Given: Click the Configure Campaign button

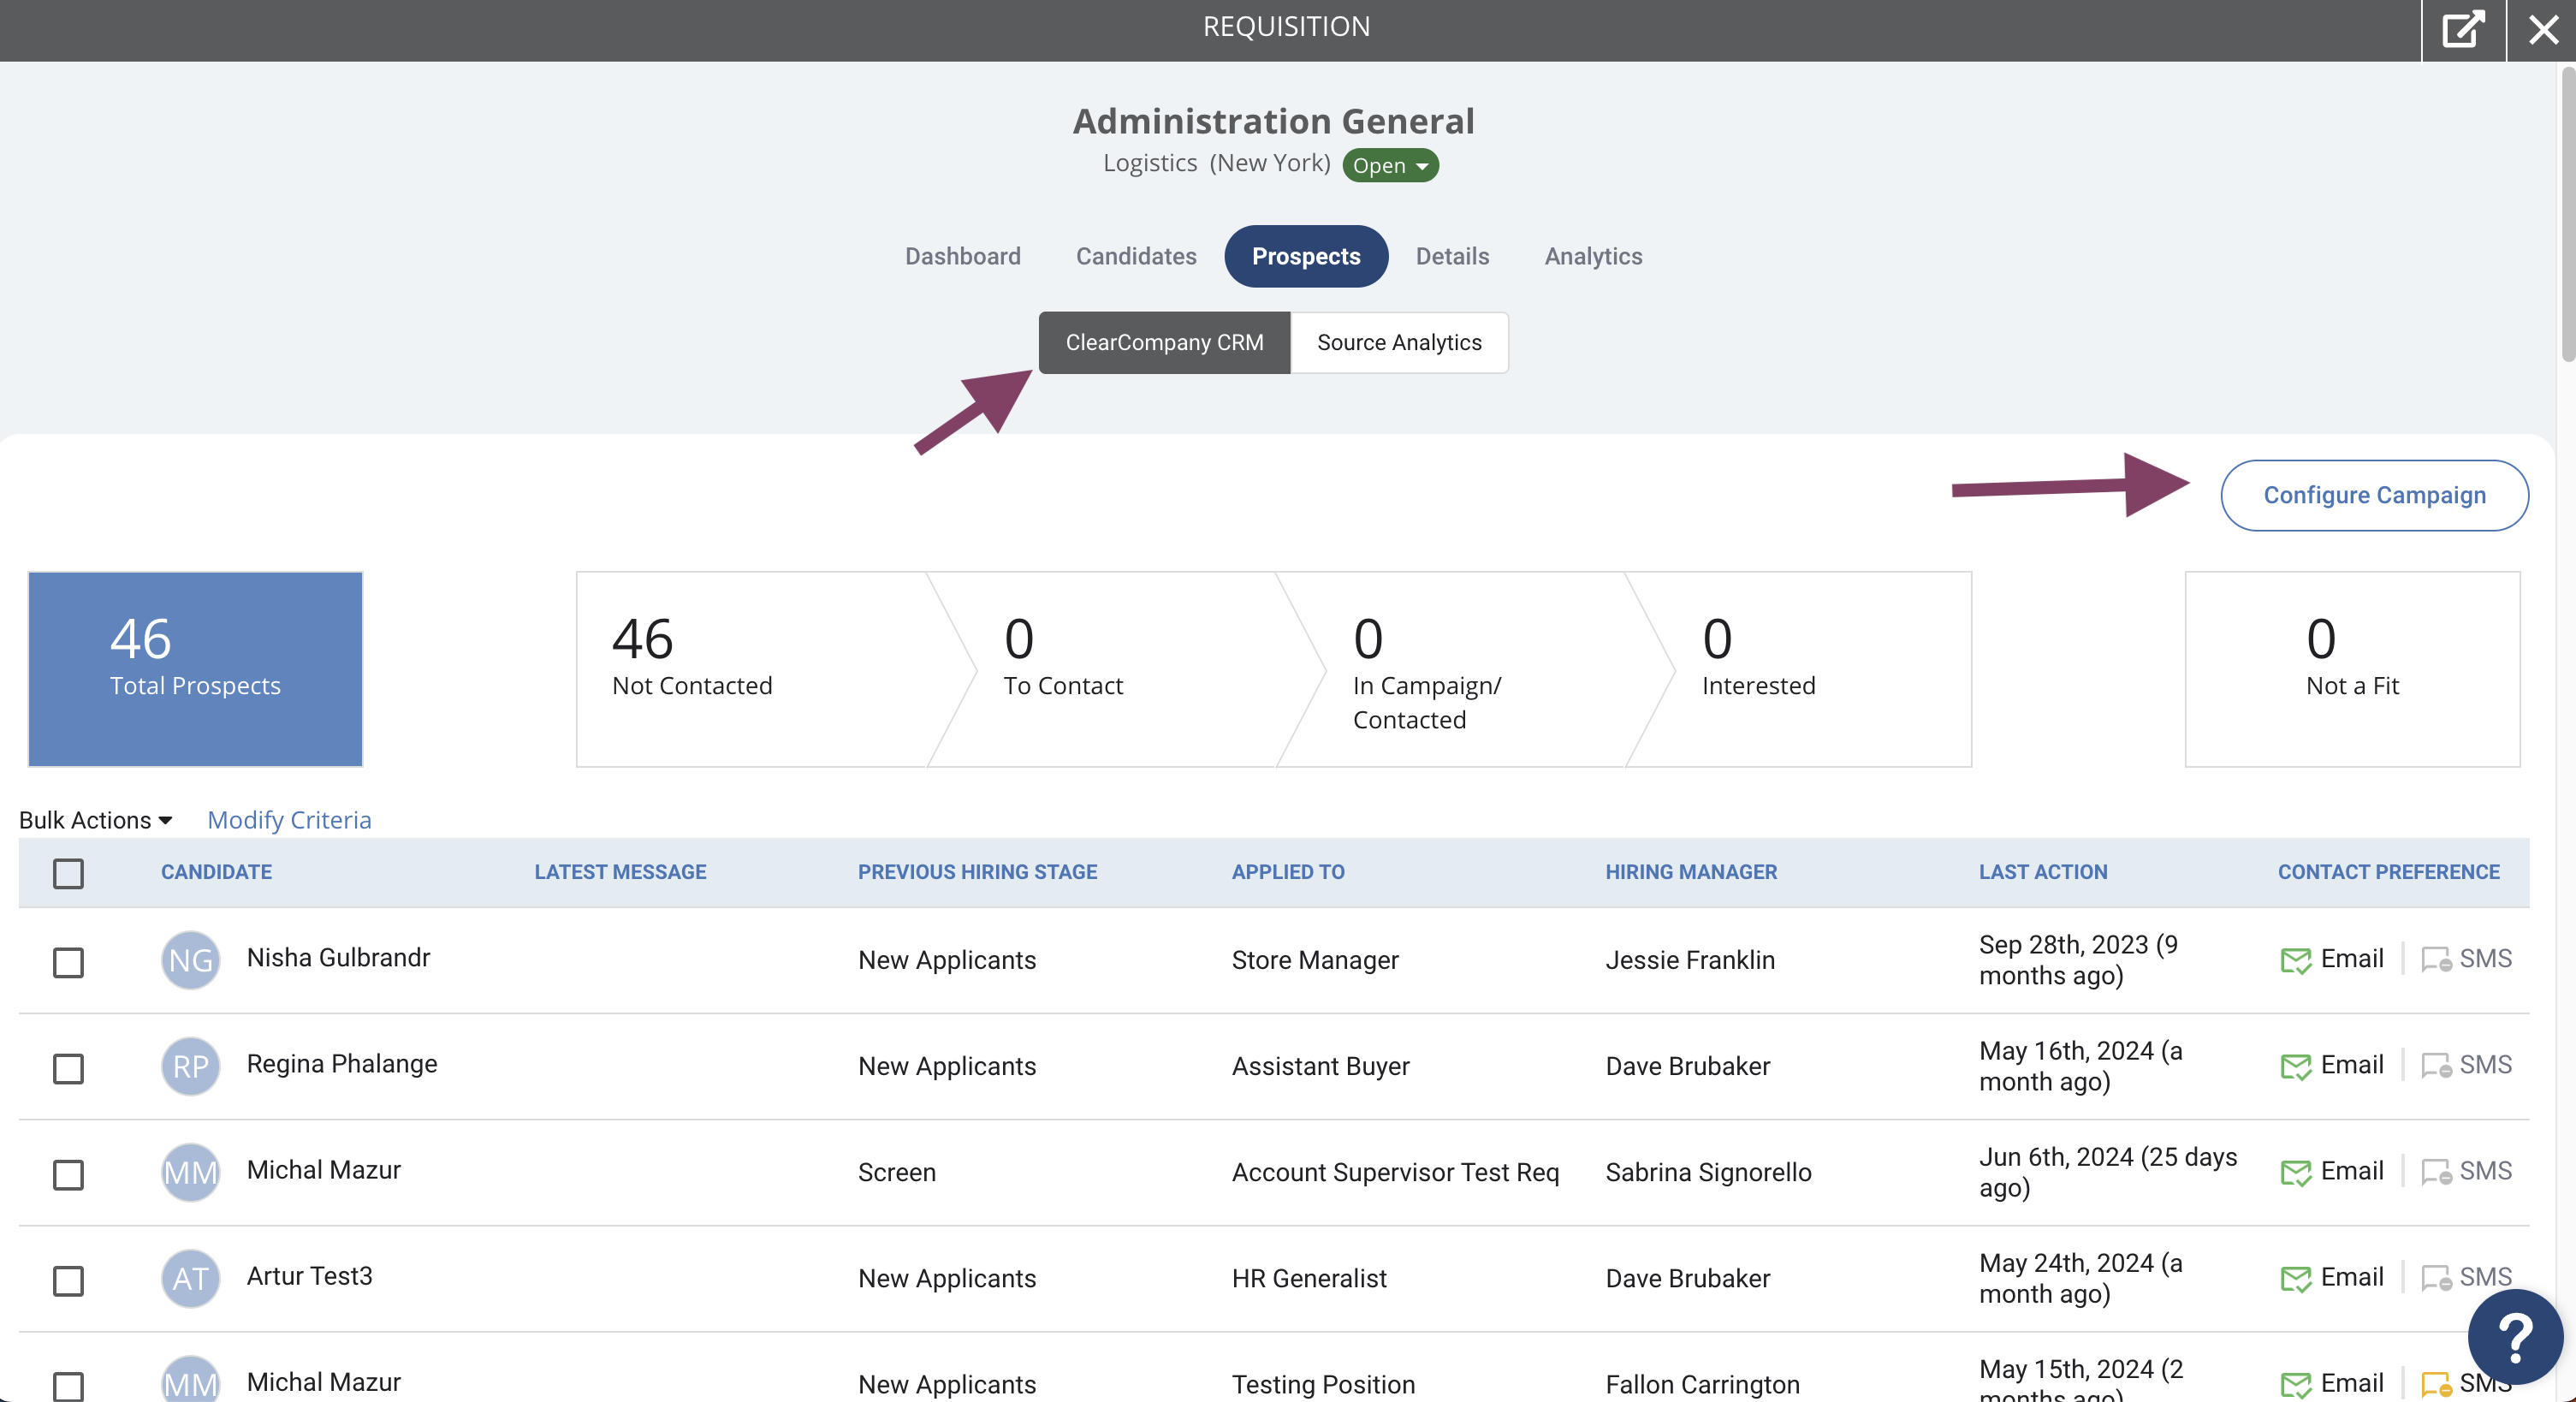Looking at the screenshot, I should (2374, 495).
